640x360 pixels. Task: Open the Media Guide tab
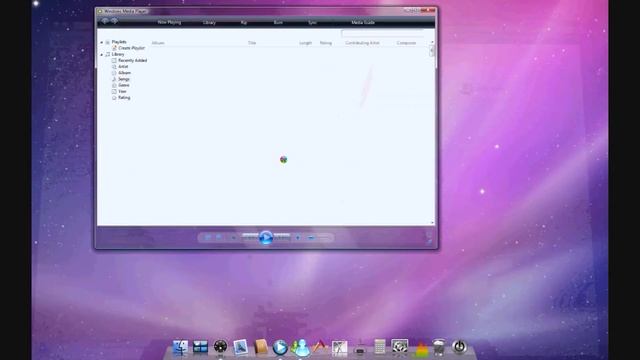coord(363,22)
